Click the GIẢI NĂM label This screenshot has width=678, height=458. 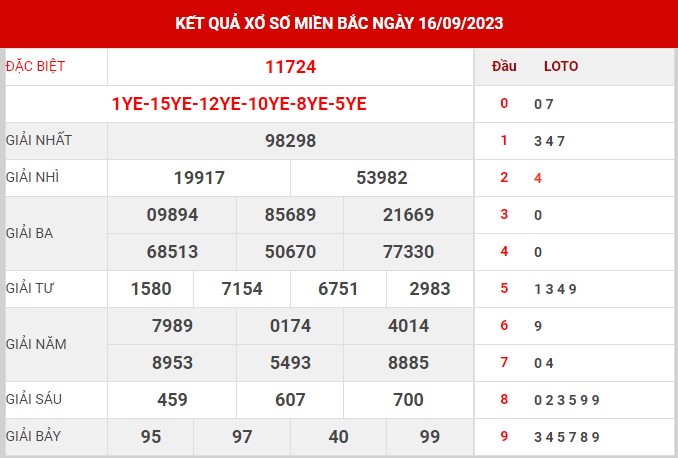(36, 344)
